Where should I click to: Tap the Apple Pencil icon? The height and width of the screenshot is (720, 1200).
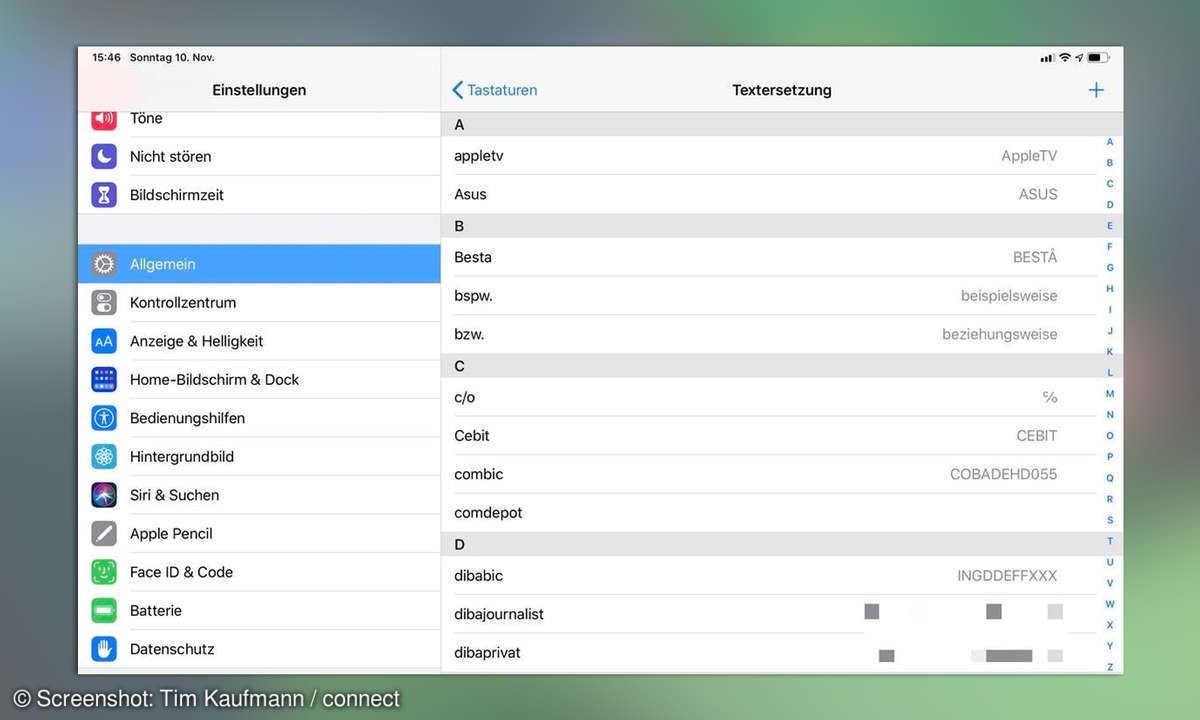tap(104, 533)
